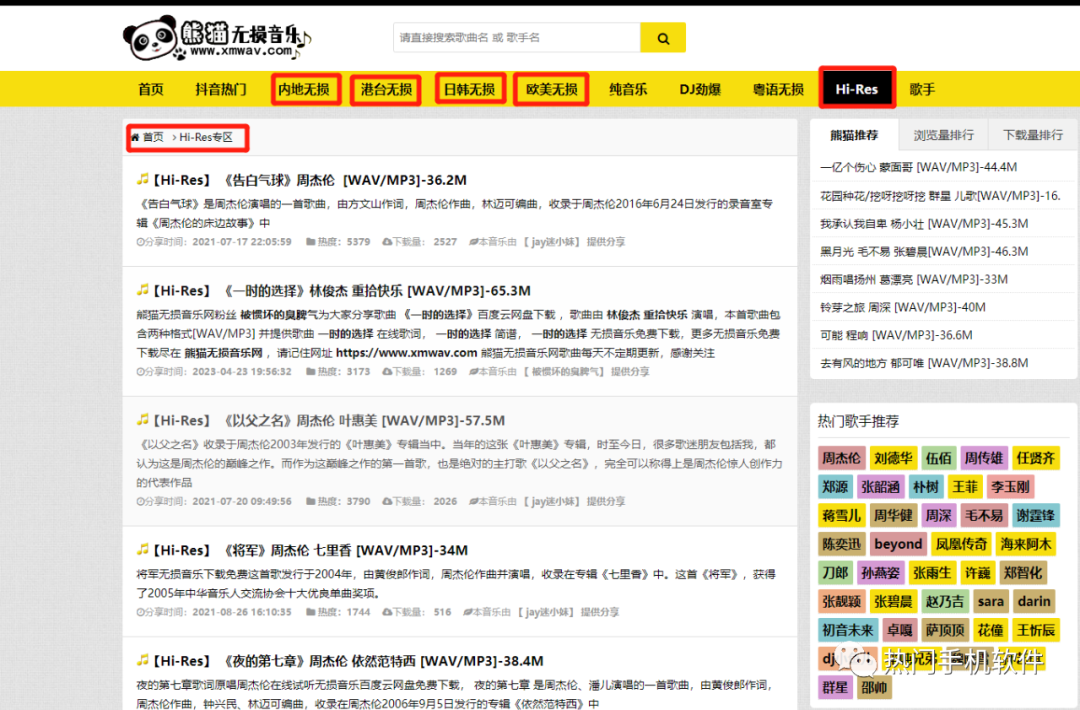Click 首页 in the breadcrumb
1080x710 pixels.
(x=153, y=137)
